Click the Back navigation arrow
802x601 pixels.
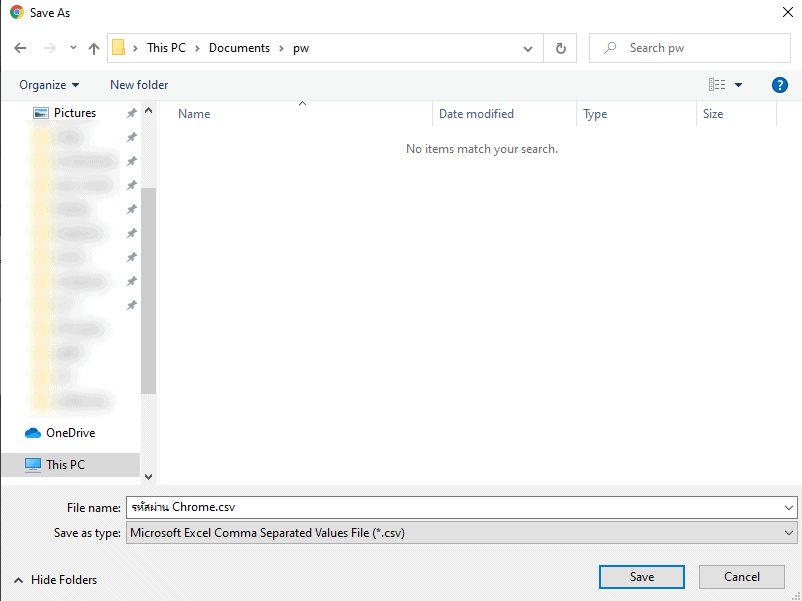(x=20, y=48)
